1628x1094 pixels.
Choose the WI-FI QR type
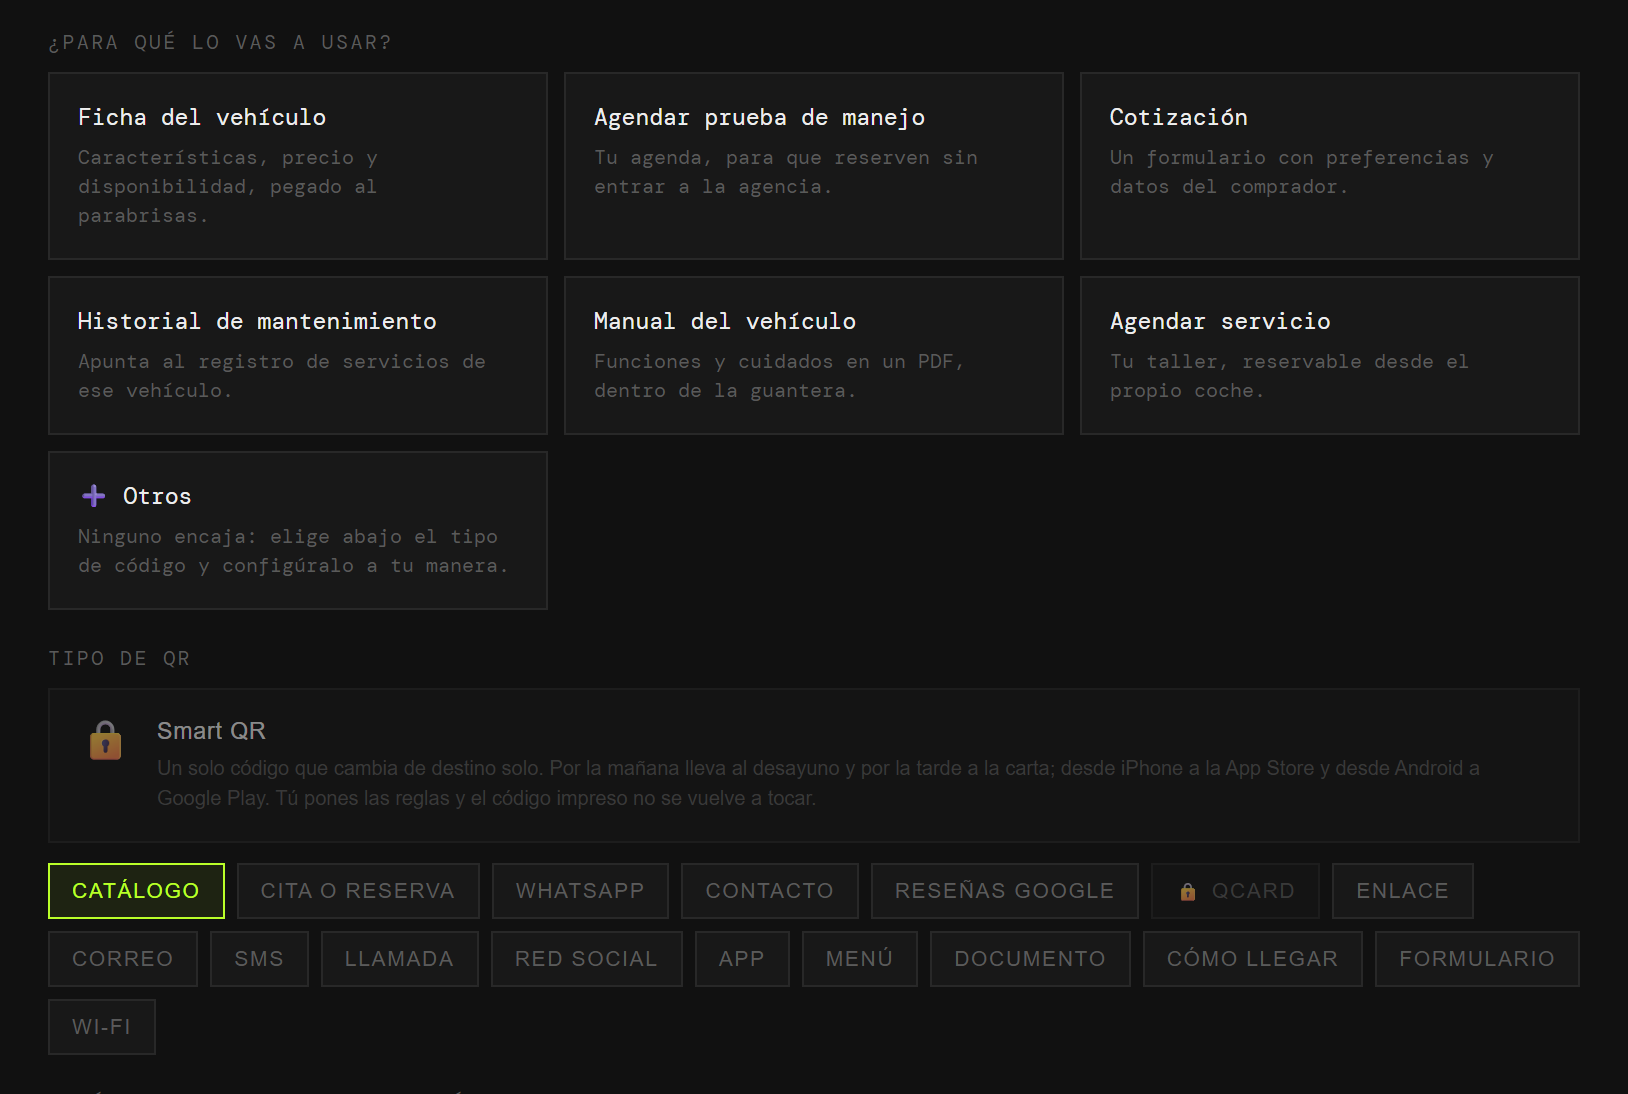102,1027
